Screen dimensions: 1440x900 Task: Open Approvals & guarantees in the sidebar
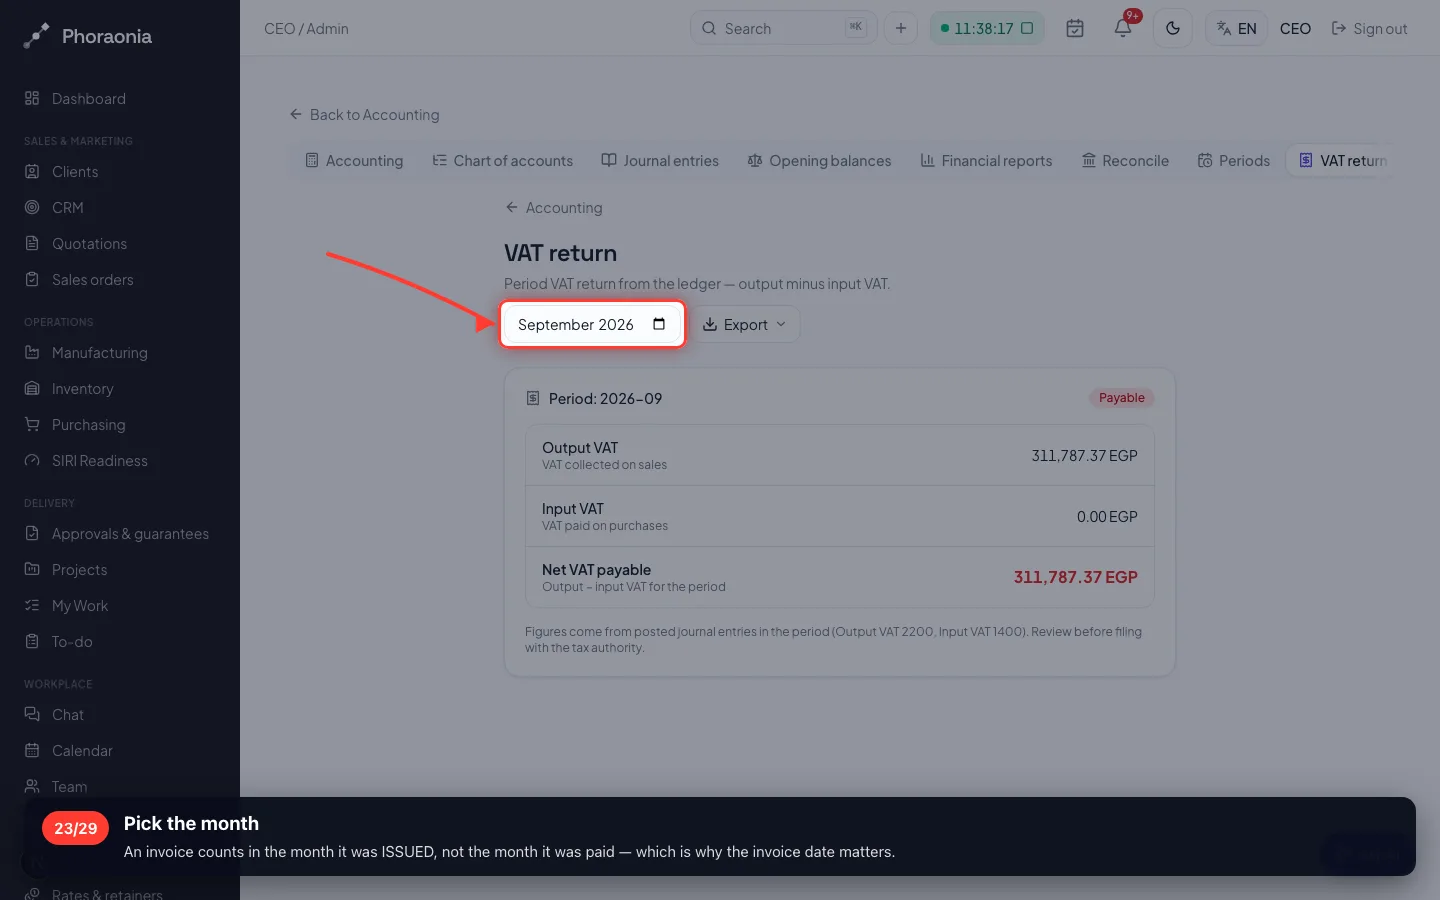click(x=130, y=534)
